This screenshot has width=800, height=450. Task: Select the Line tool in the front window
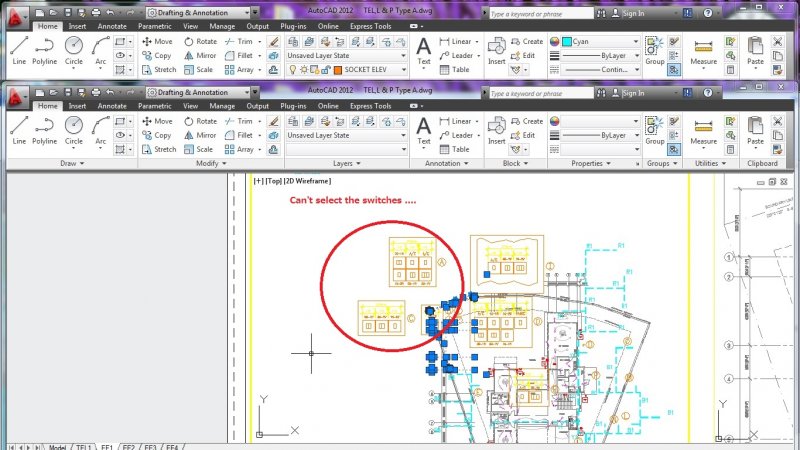point(19,130)
